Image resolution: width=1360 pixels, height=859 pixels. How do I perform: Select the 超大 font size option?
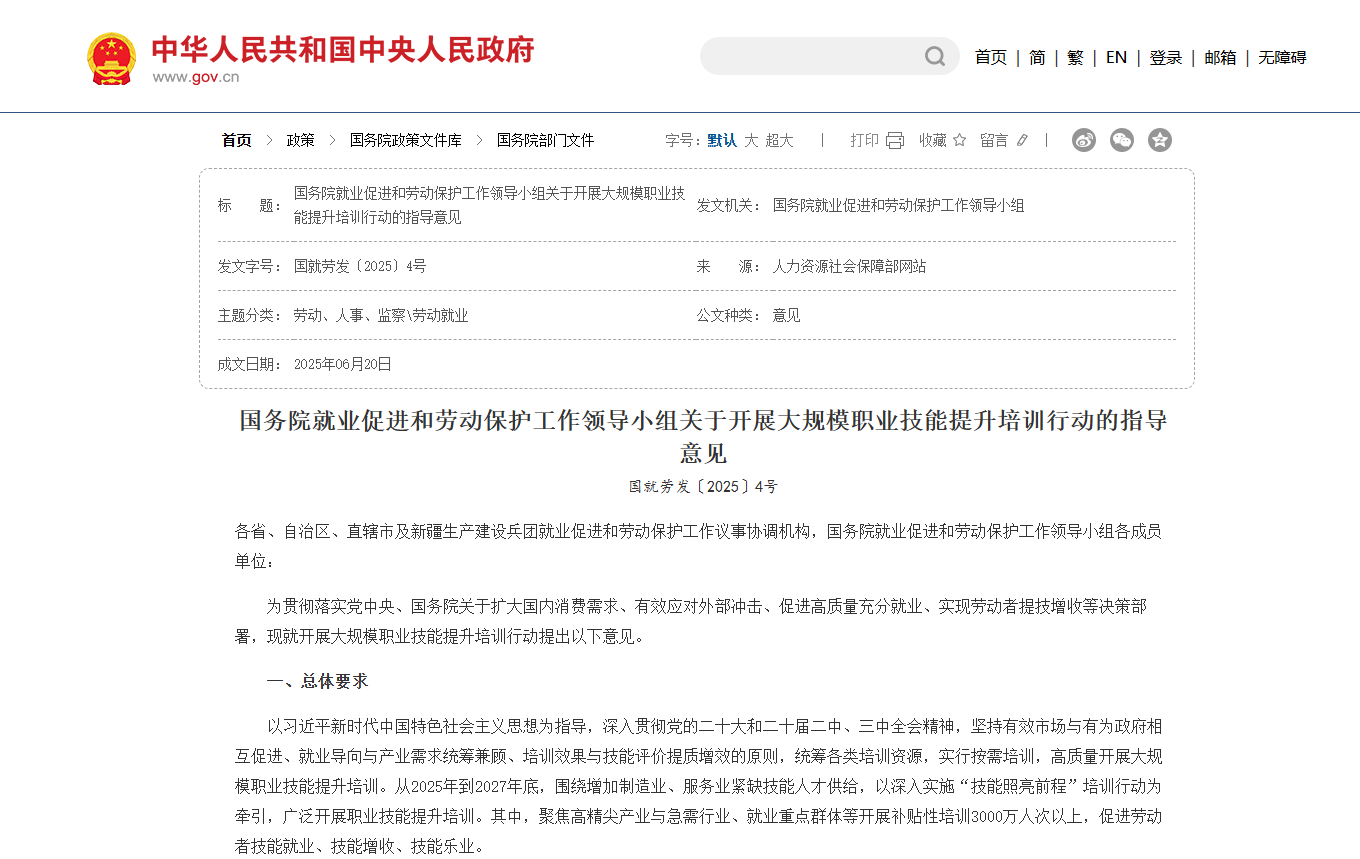click(x=778, y=140)
